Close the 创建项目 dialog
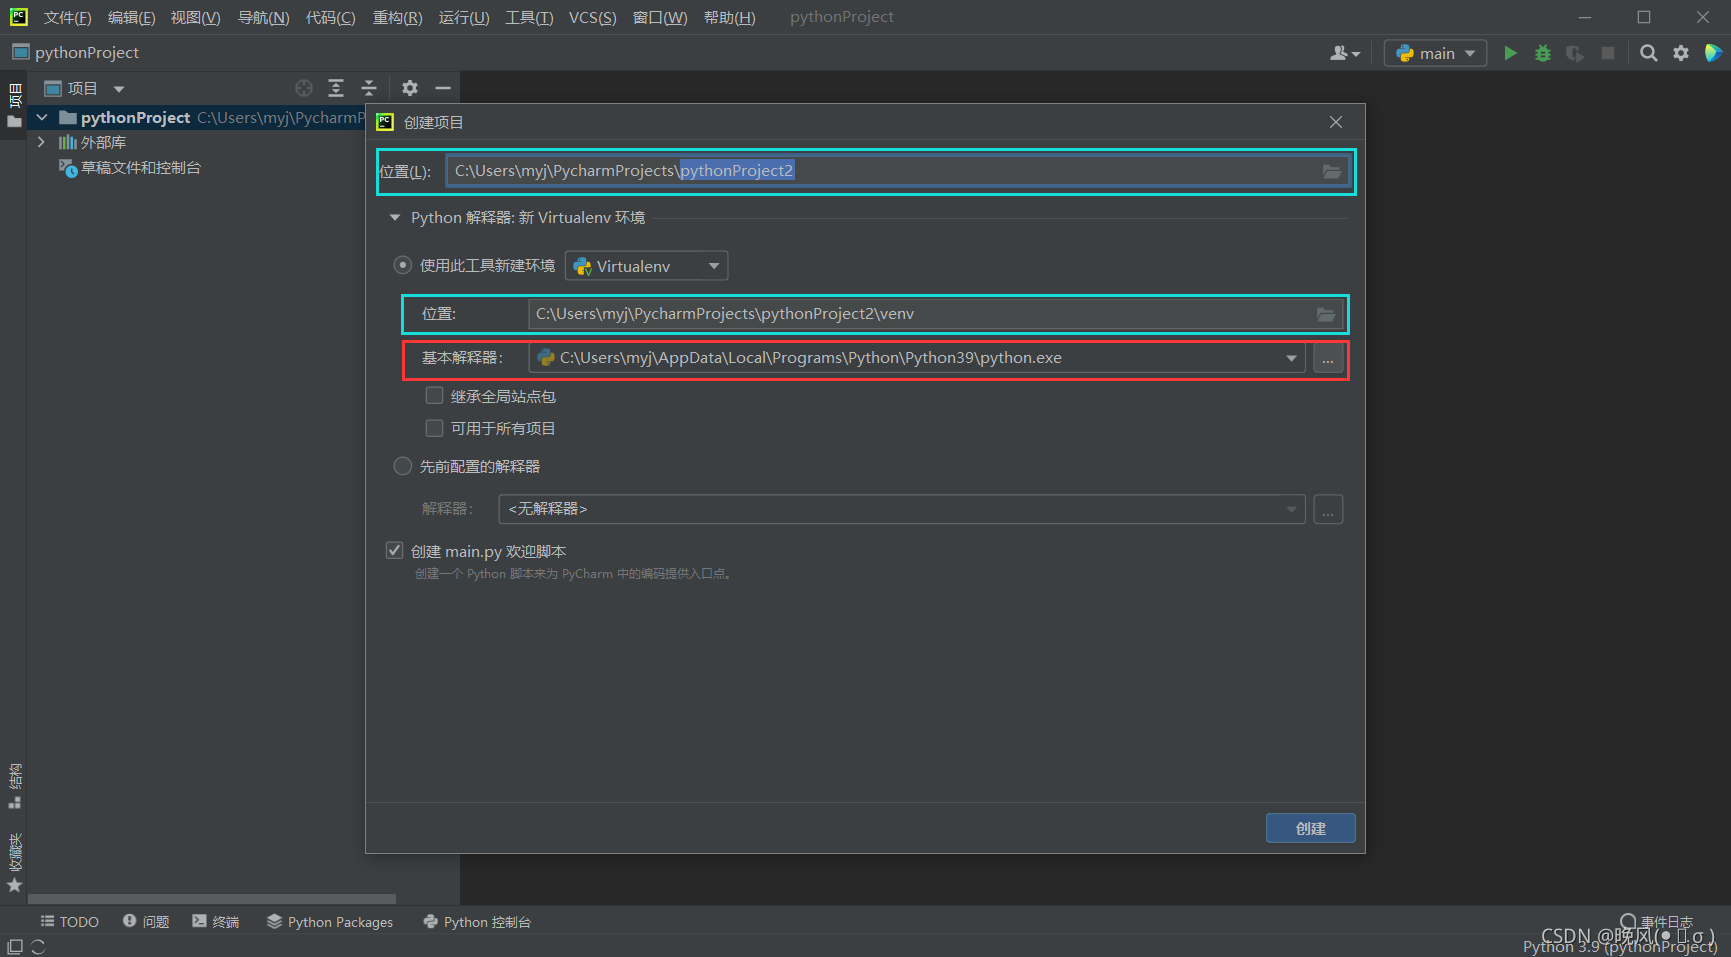The image size is (1731, 957). tap(1336, 122)
